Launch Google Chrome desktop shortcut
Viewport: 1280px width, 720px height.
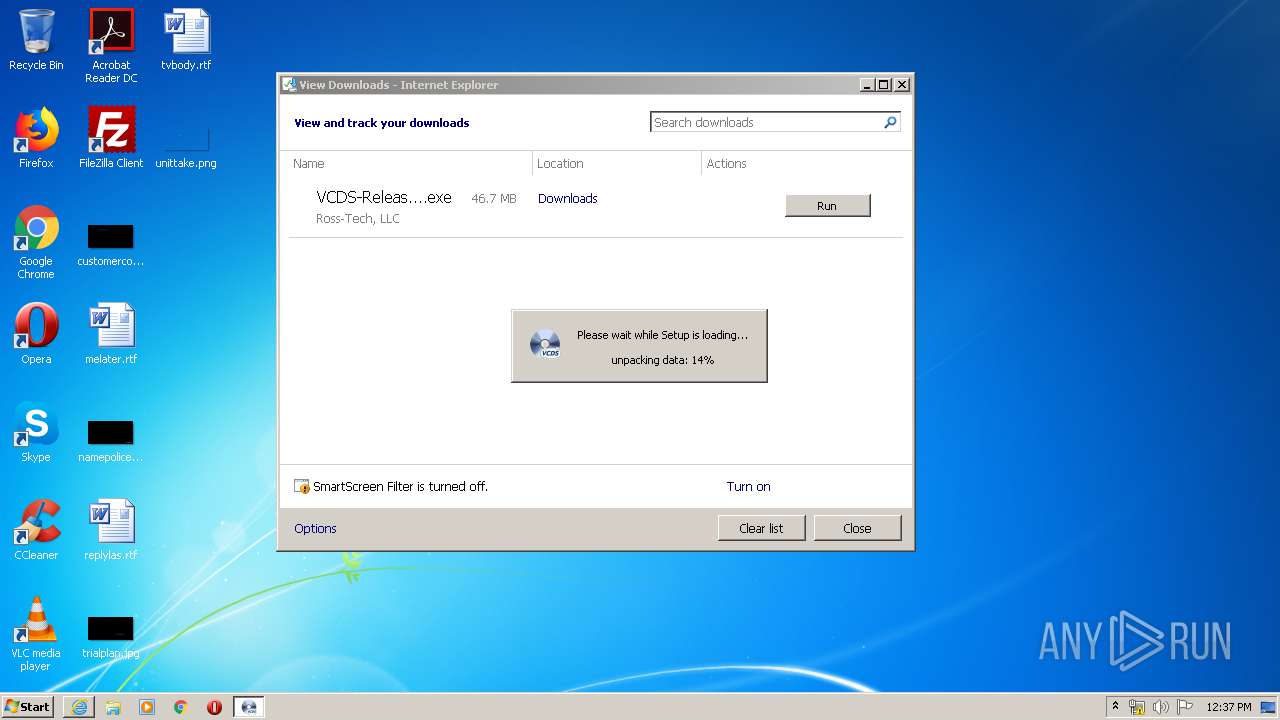[x=36, y=242]
